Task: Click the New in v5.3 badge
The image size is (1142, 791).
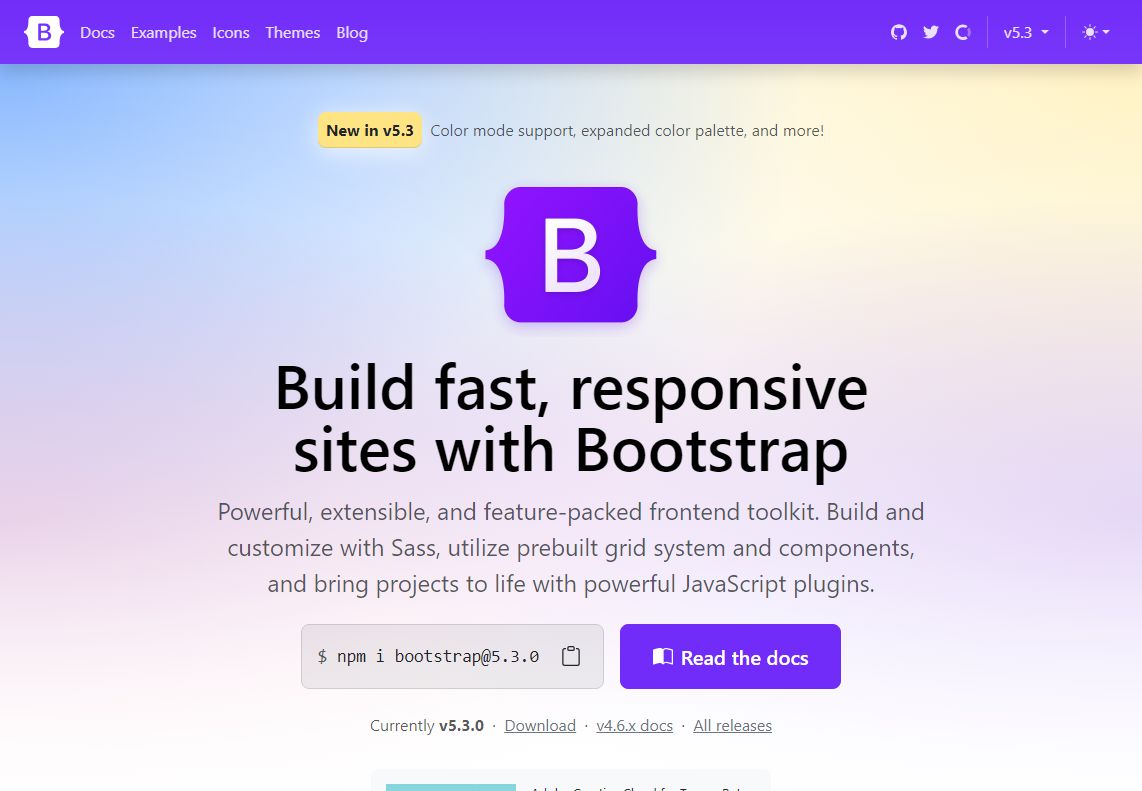Action: tap(370, 130)
